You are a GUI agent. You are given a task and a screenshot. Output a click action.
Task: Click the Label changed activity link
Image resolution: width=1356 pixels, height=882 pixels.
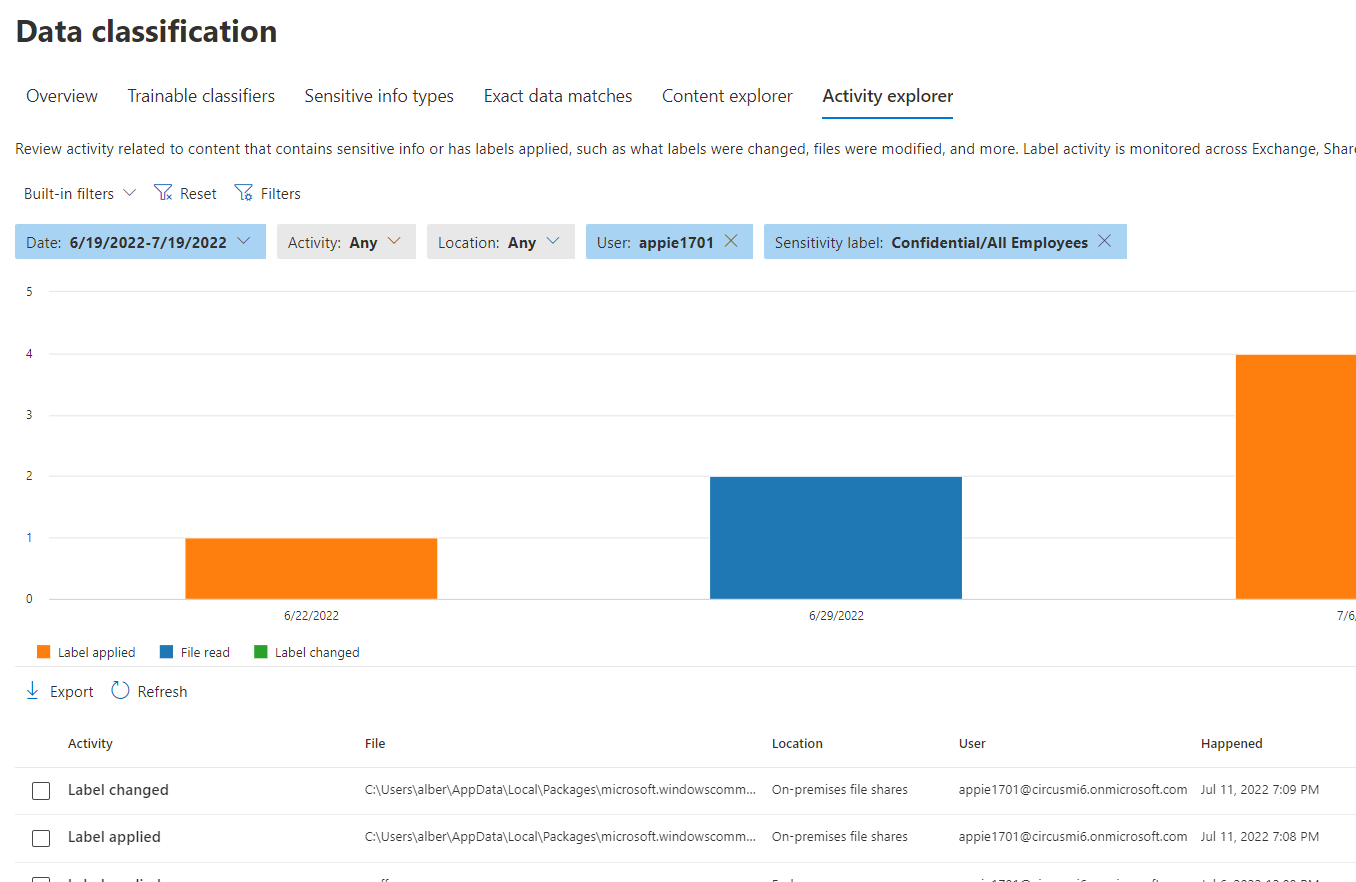point(118,790)
